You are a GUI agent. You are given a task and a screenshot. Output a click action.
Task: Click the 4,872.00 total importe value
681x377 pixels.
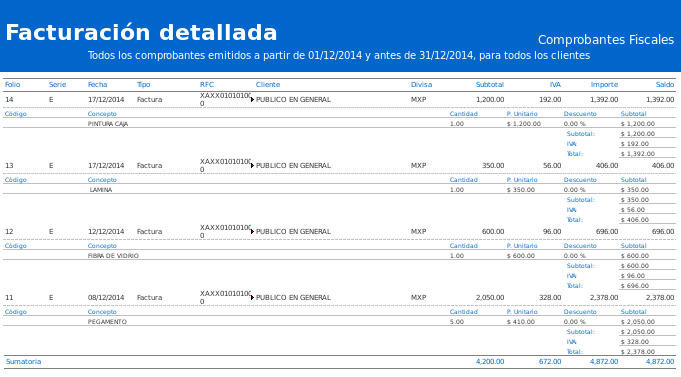(x=604, y=361)
